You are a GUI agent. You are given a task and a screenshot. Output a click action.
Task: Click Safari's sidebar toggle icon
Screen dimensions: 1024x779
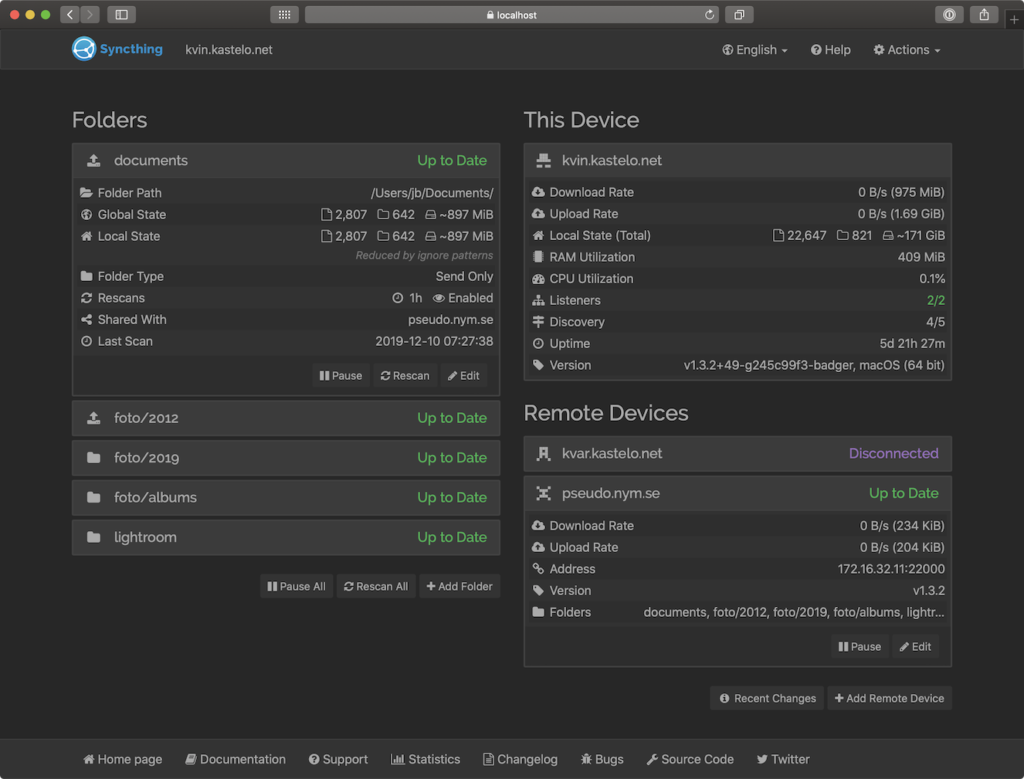tap(121, 15)
